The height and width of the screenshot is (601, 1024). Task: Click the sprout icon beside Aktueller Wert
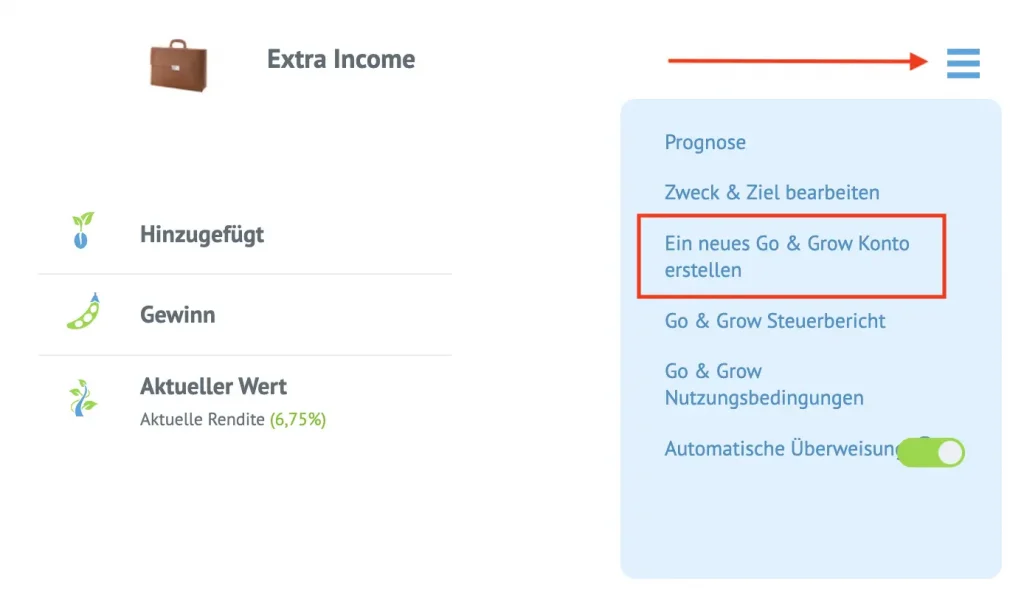[83, 397]
